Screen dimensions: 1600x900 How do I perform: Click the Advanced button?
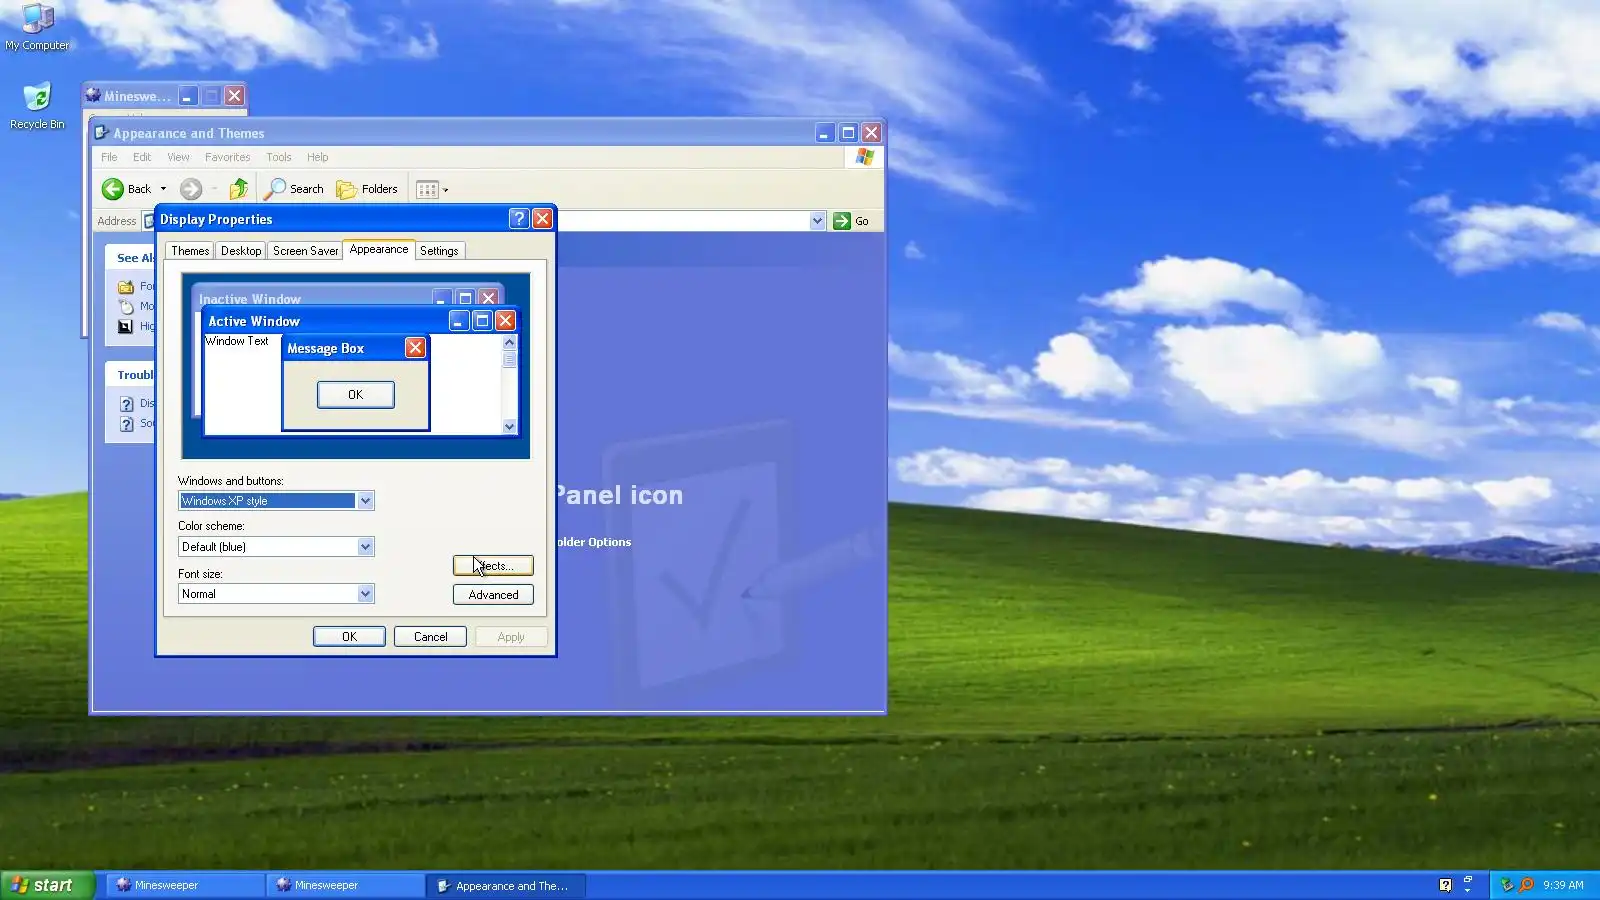point(493,595)
